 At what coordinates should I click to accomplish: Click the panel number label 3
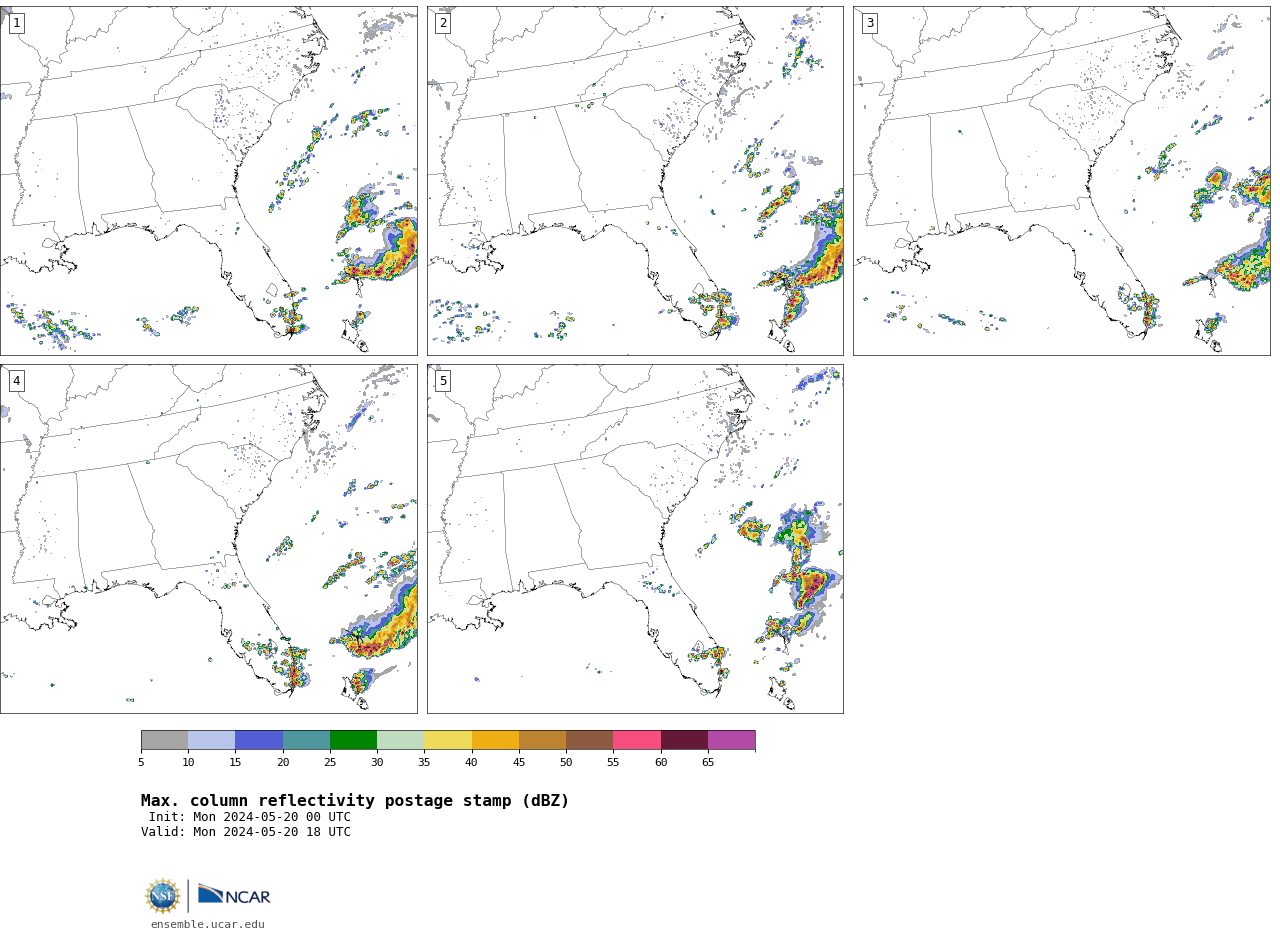pos(870,23)
